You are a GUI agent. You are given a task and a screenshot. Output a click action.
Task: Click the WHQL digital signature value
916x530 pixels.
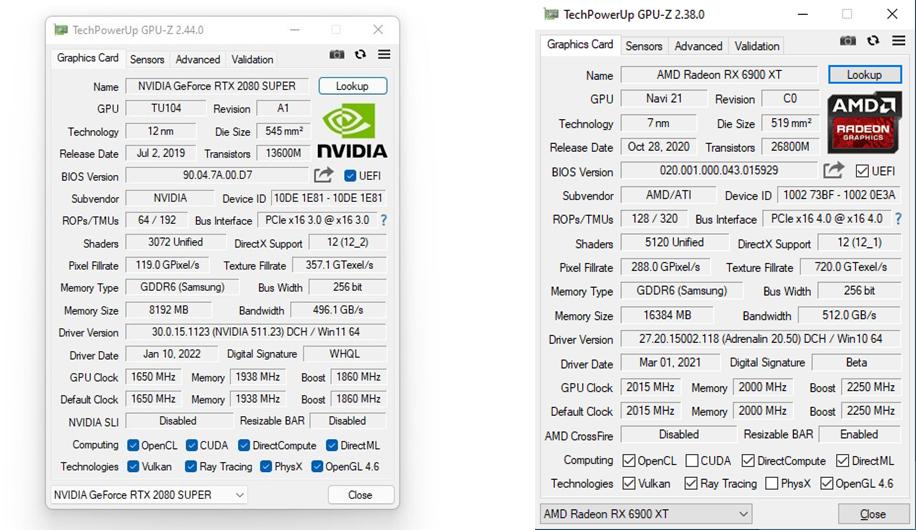(345, 354)
